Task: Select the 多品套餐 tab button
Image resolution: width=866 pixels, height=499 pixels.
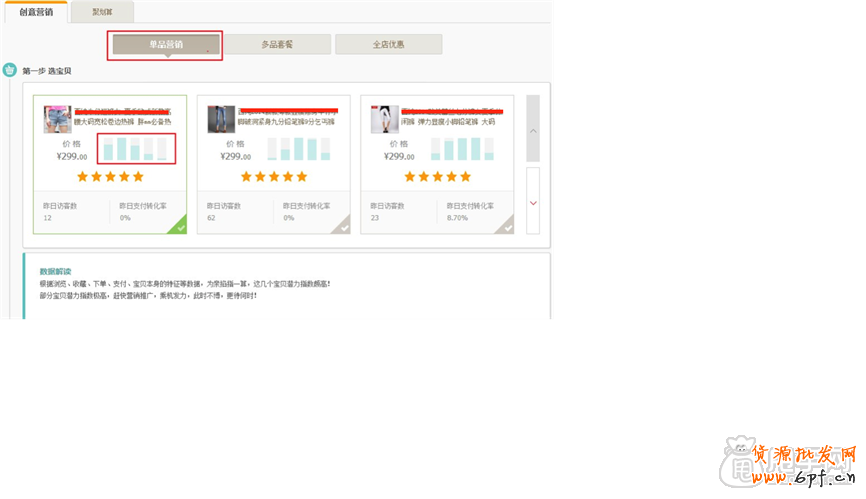Action: [x=277, y=45]
